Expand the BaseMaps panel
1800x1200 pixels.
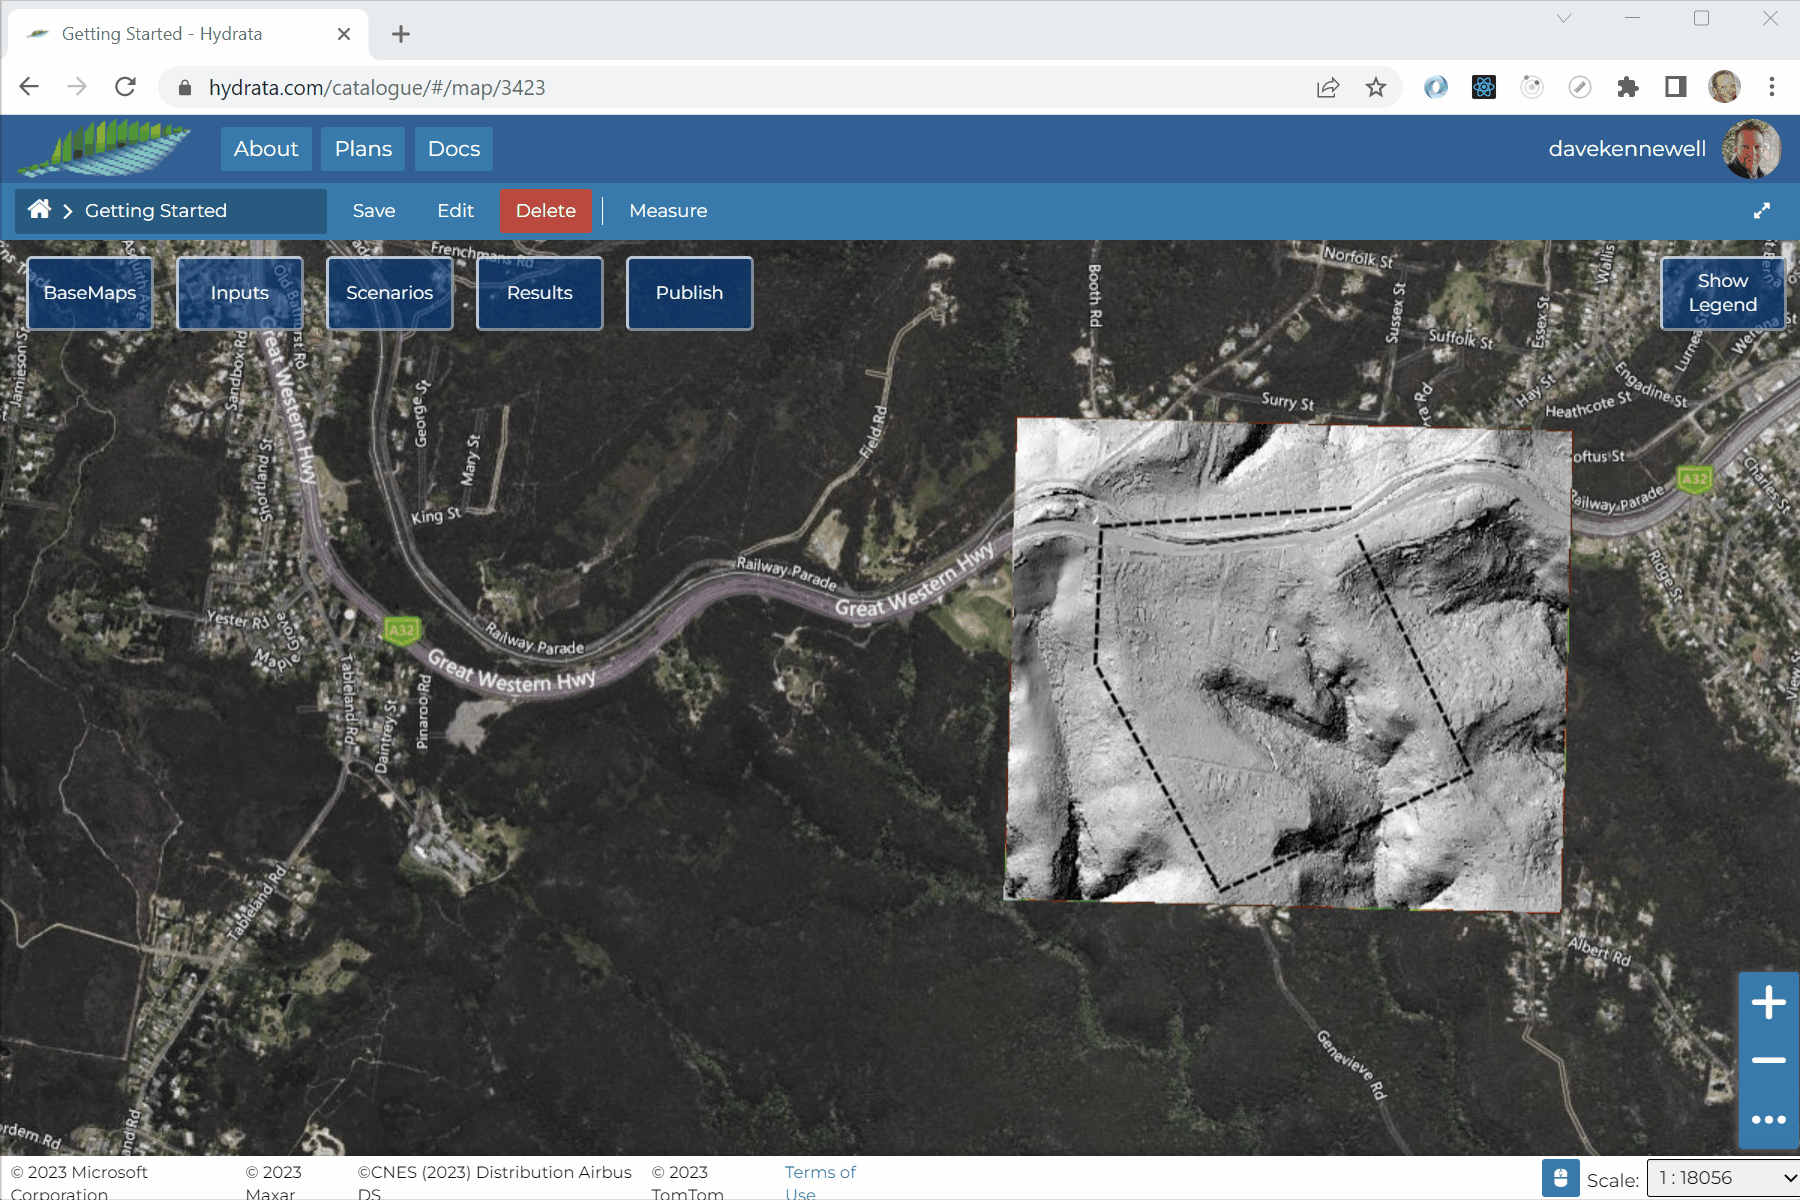click(90, 293)
